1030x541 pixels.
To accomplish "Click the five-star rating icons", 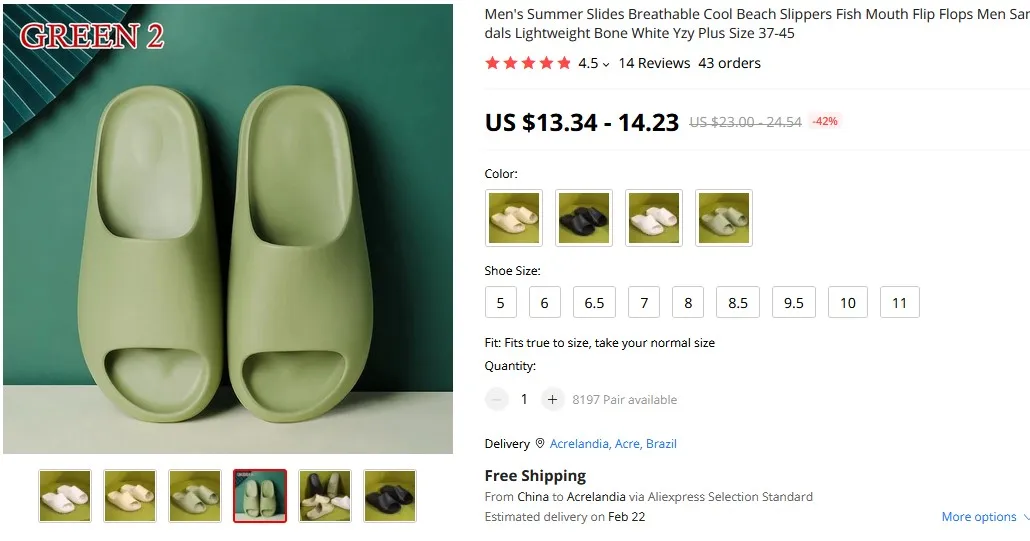I will [x=528, y=63].
